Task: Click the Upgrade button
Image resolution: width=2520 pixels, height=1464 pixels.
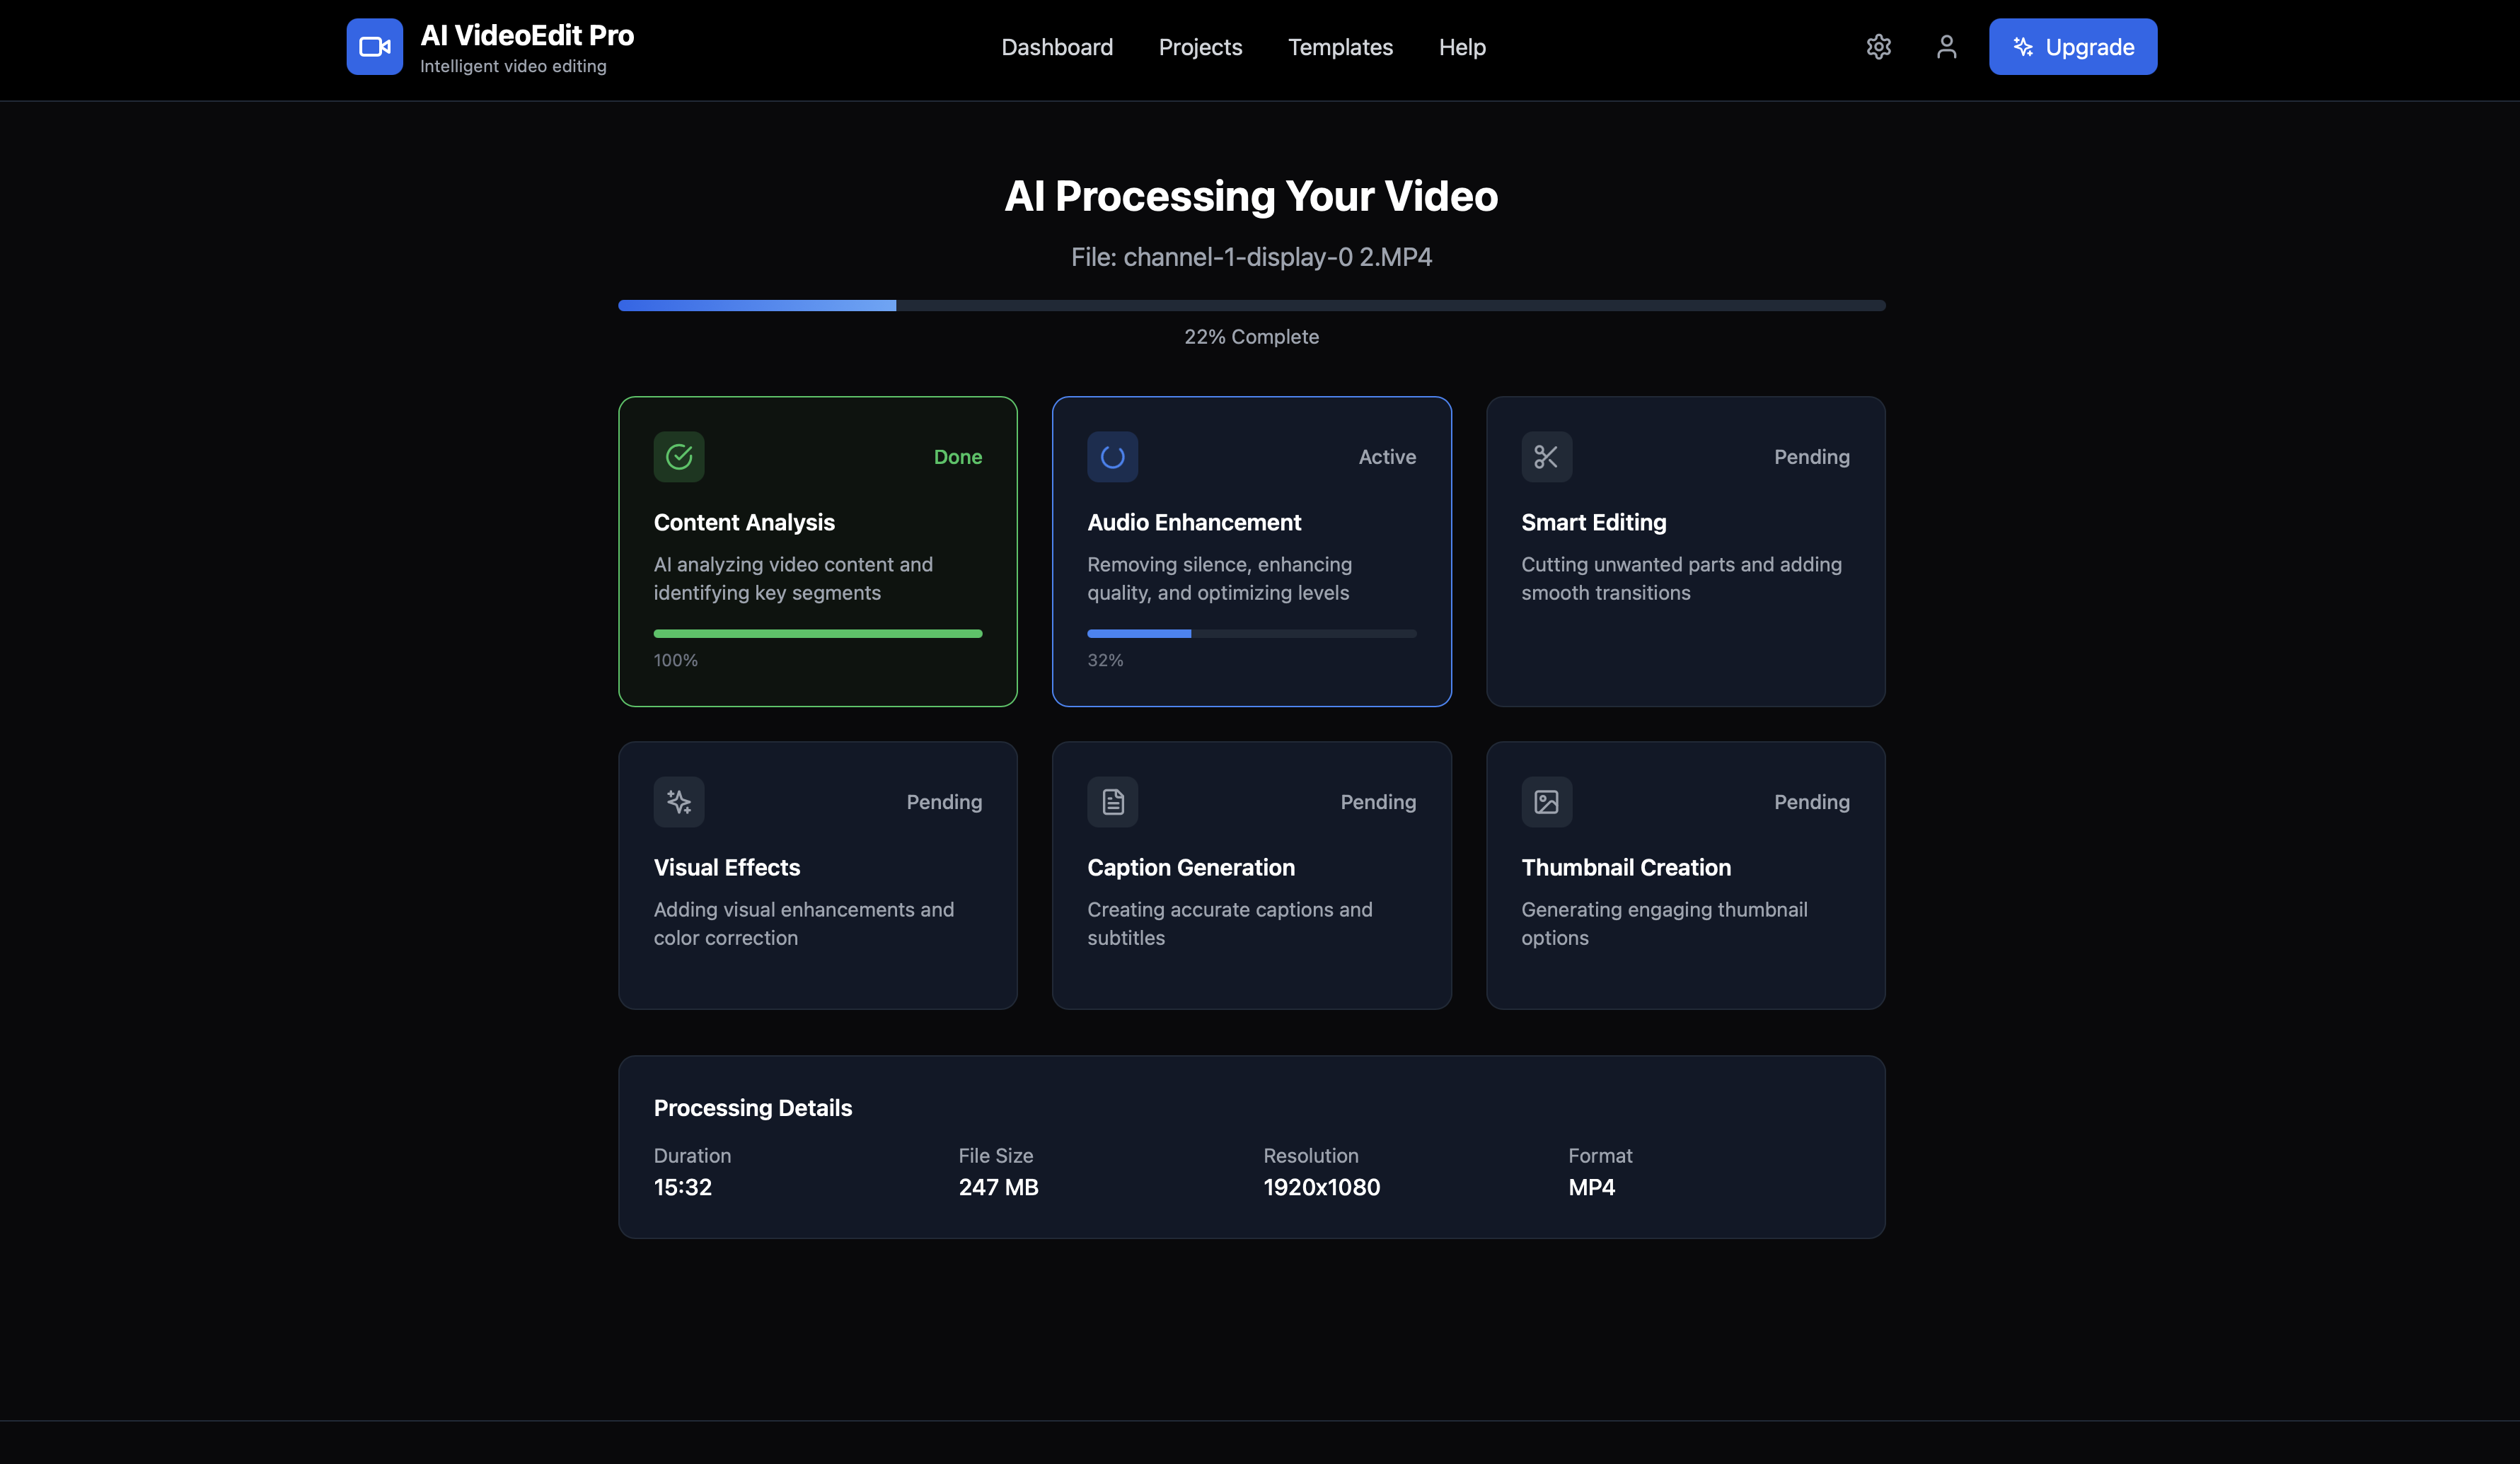Action: click(2072, 46)
